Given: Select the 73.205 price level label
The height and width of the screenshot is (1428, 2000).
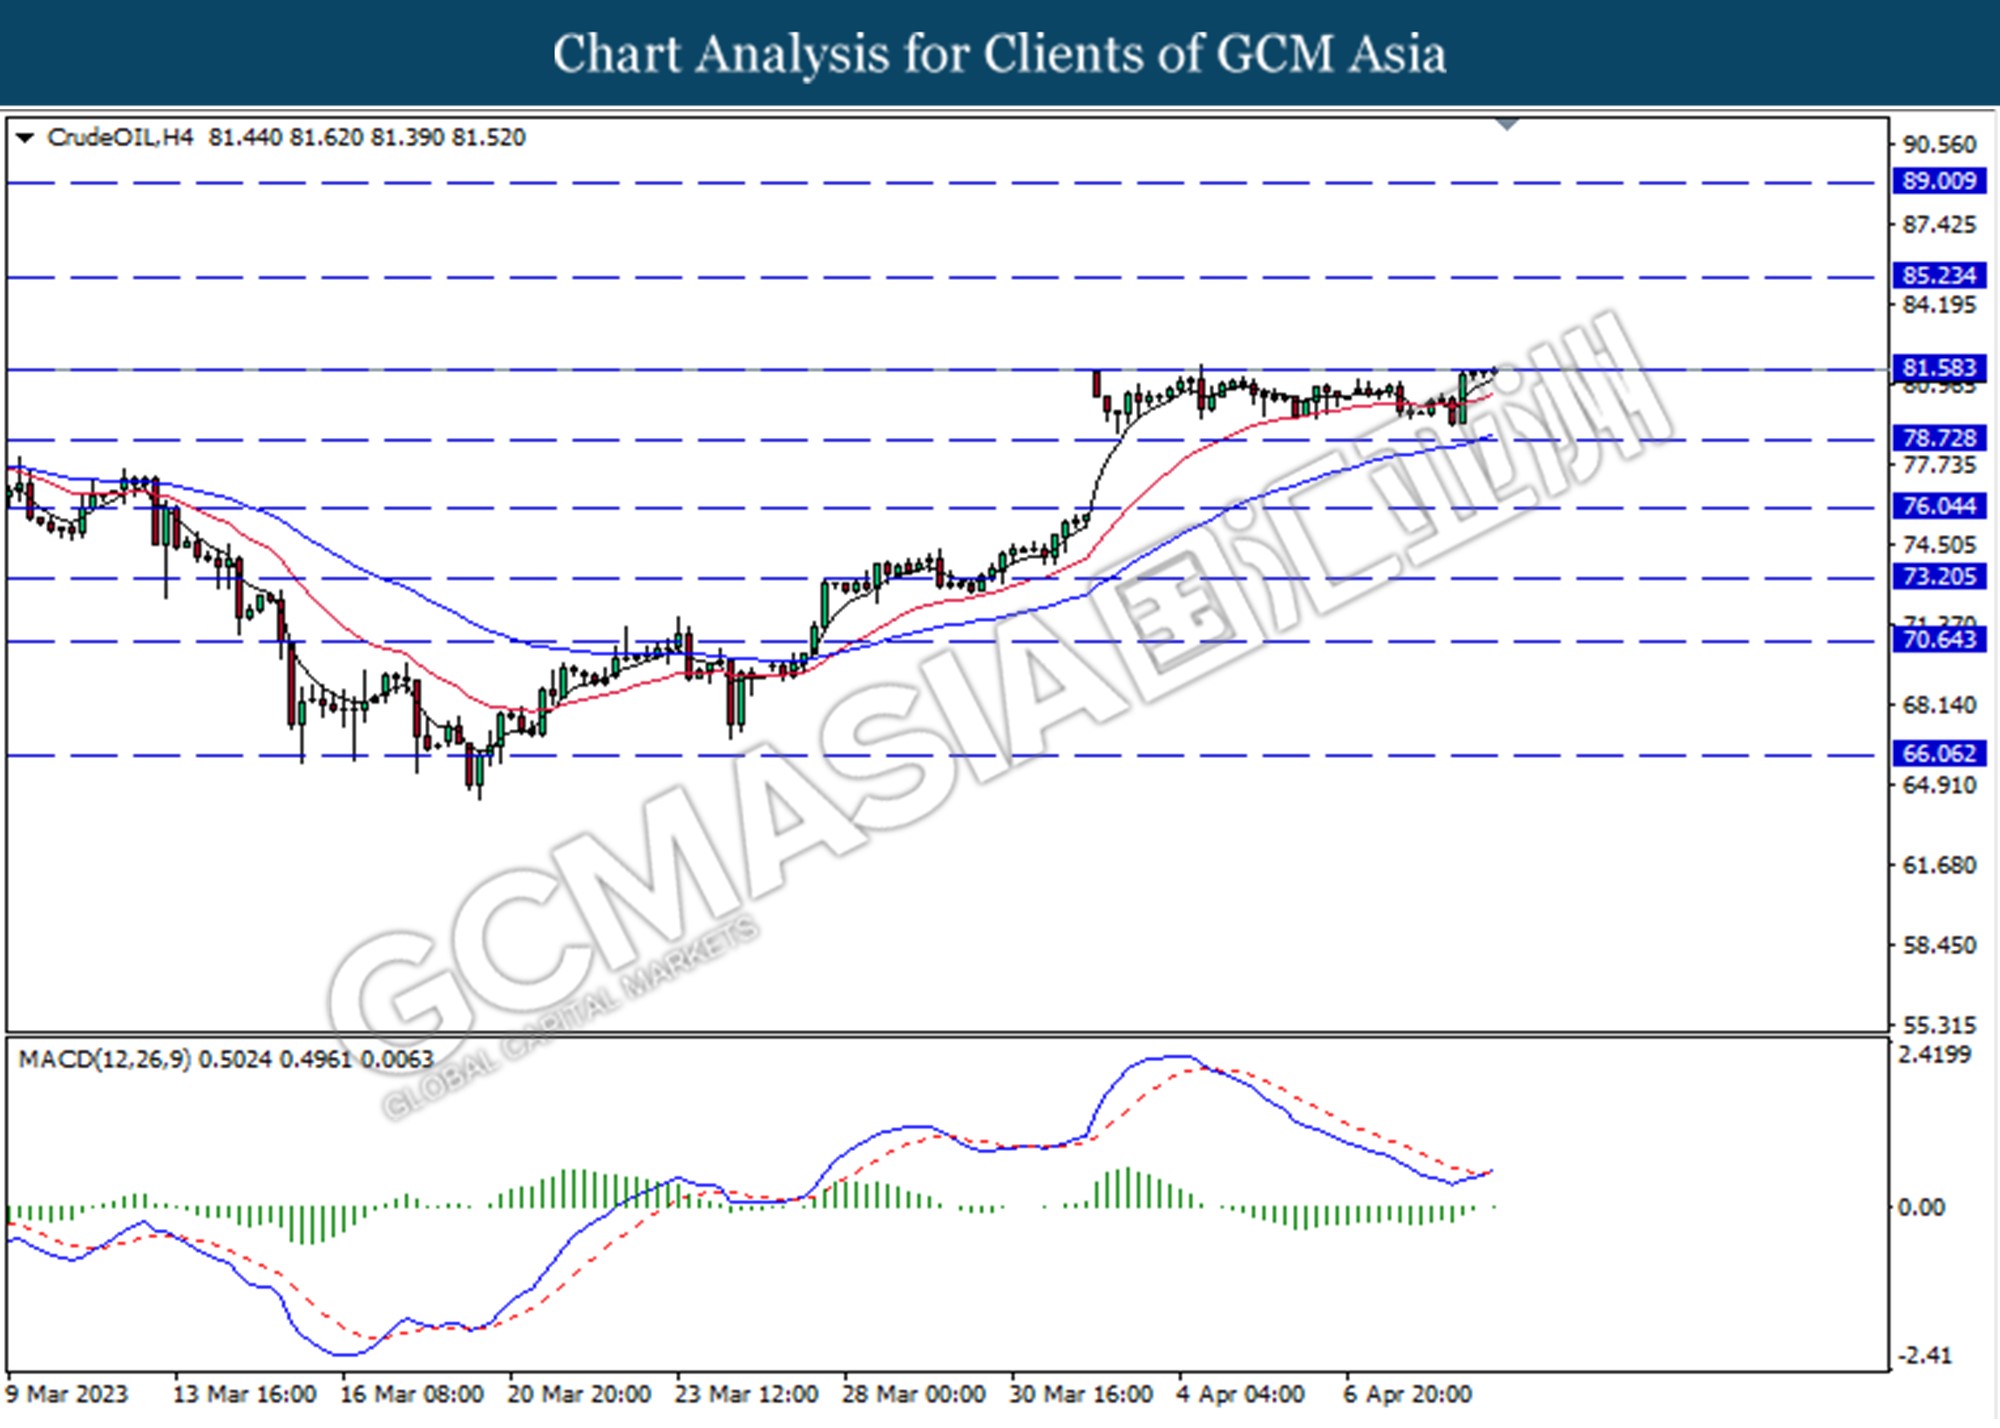Looking at the screenshot, I should [1939, 577].
